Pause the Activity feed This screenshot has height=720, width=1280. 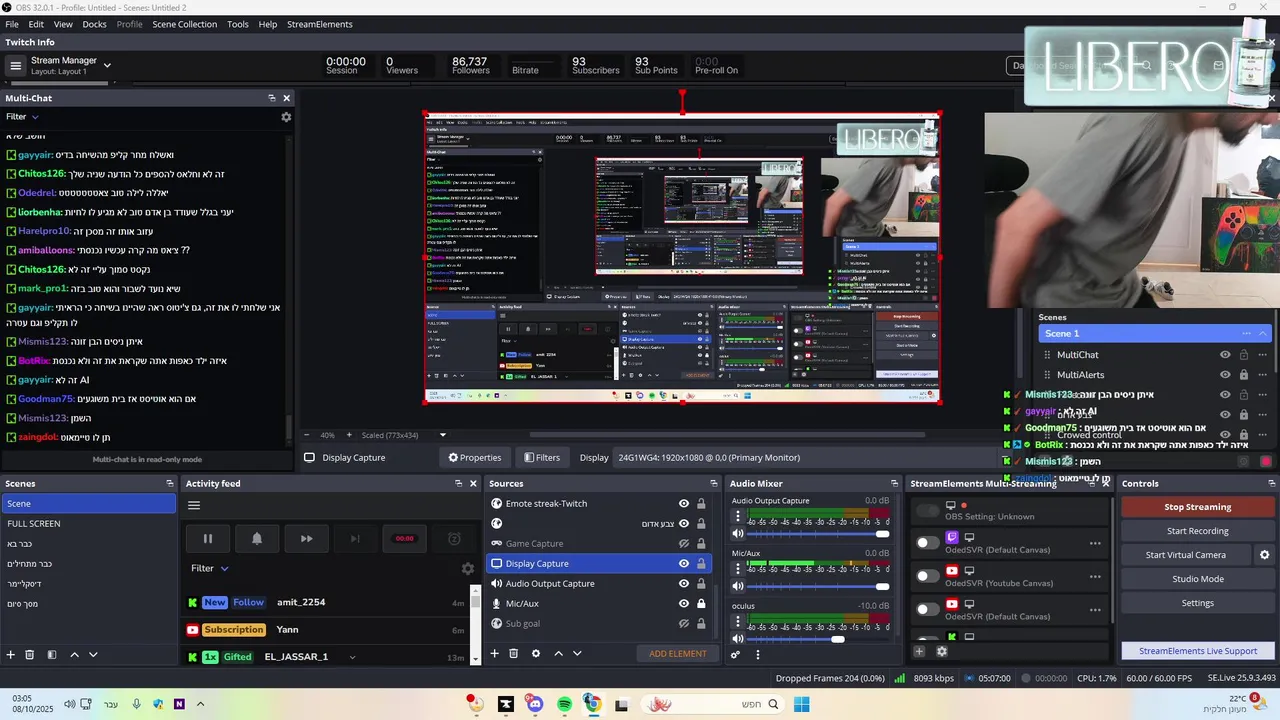click(x=208, y=538)
